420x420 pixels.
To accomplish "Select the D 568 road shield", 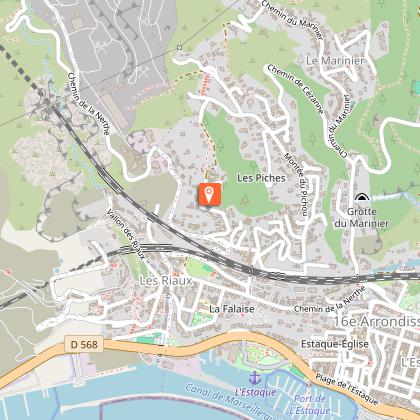I will point(84,344).
